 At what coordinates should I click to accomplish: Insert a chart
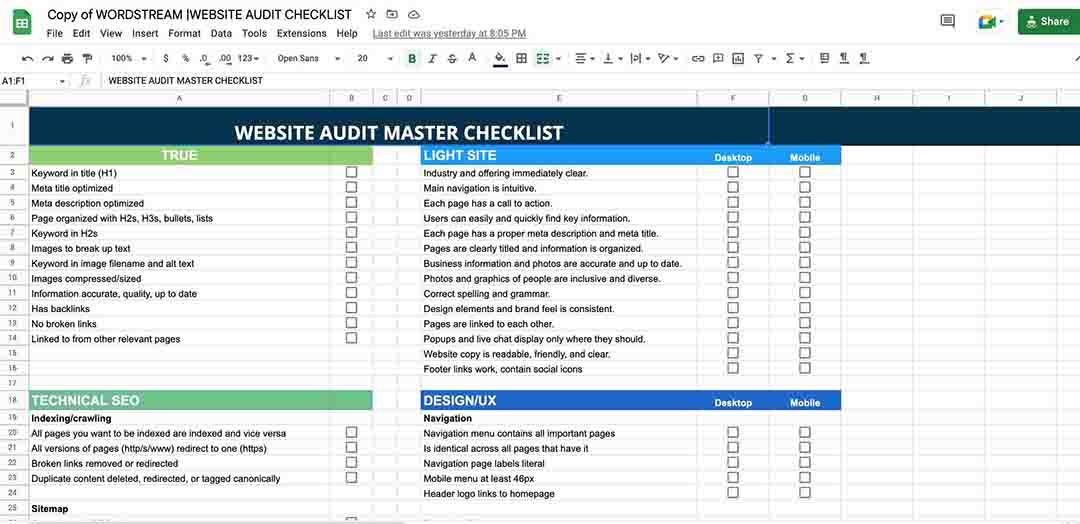click(738, 59)
